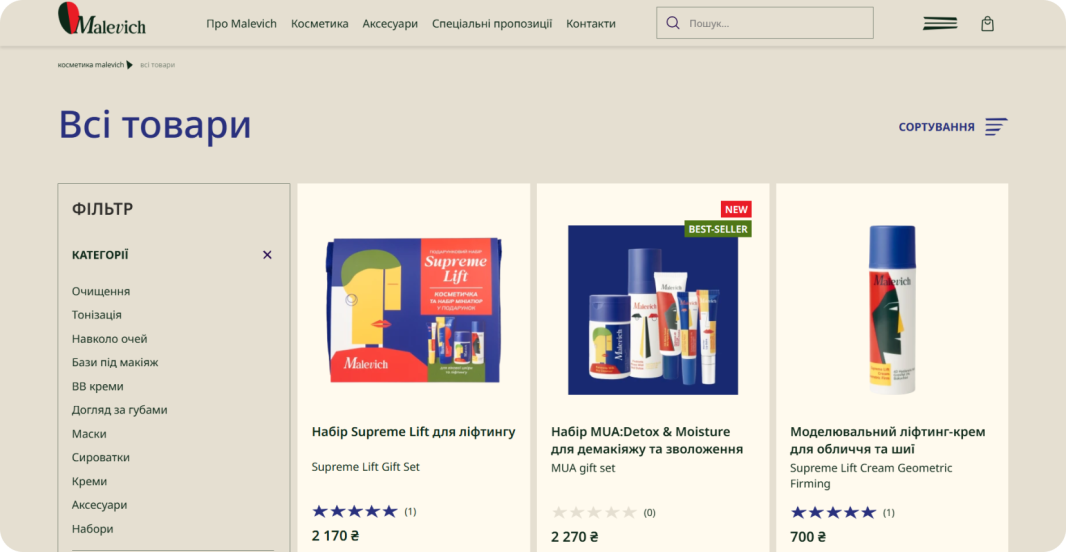Open the MUA Detox & Moisture product image

653,310
